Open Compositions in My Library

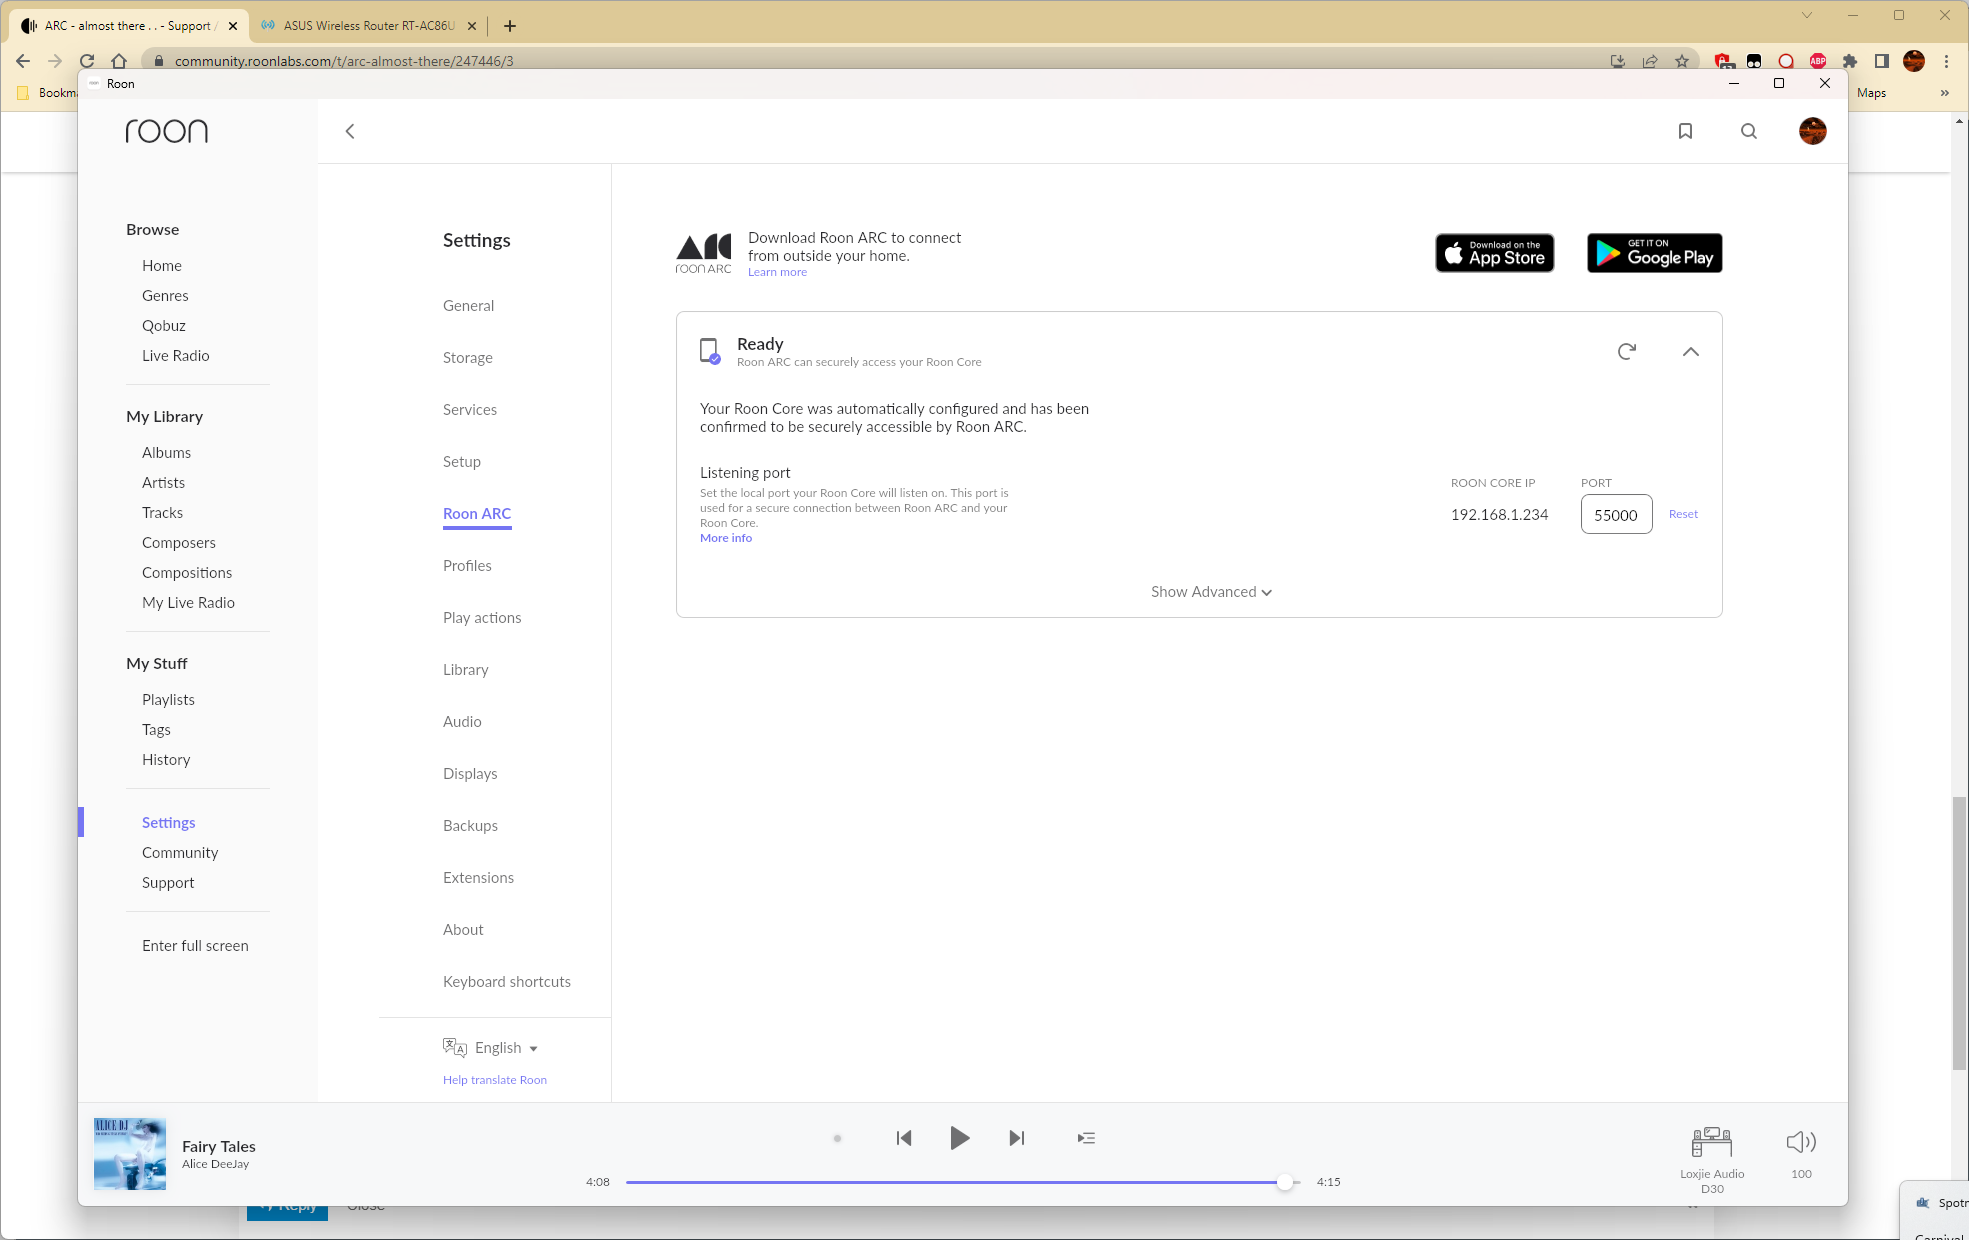coord(187,573)
